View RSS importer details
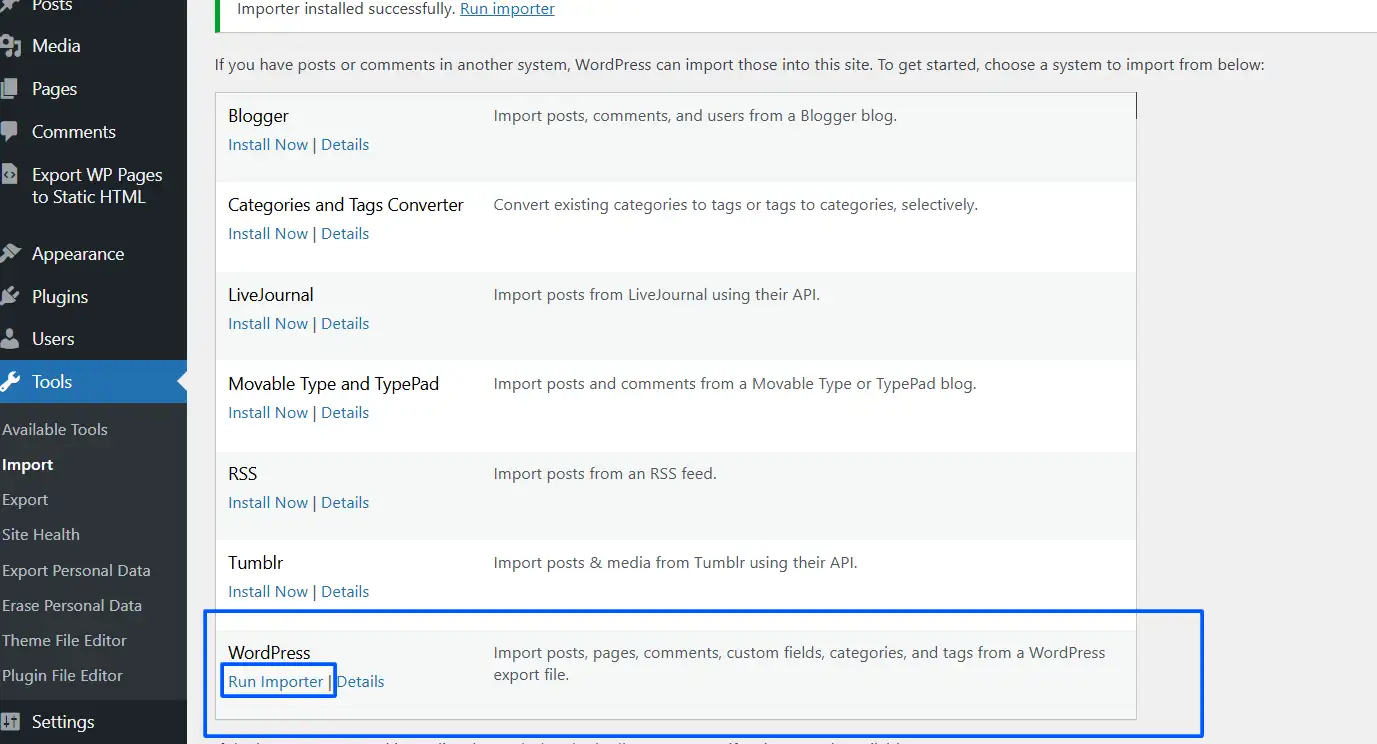Image resolution: width=1377 pixels, height=744 pixels. pos(345,503)
